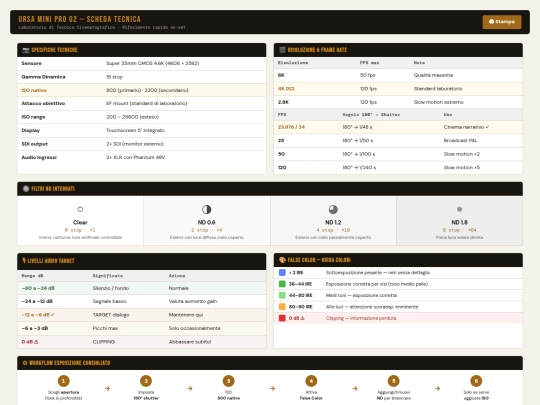This screenshot has height=405, width=540.
Task: Click the Clear filter empty circle icon
Action: [80, 209]
